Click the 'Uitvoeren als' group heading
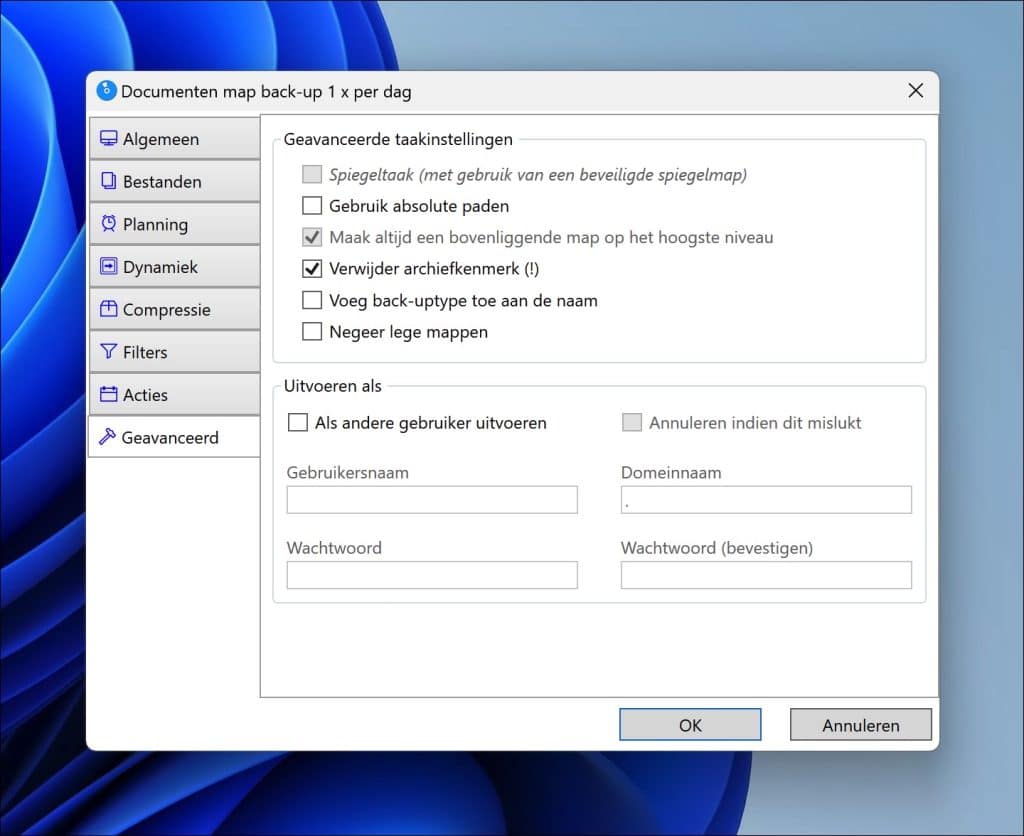The height and width of the screenshot is (836, 1024). (332, 386)
